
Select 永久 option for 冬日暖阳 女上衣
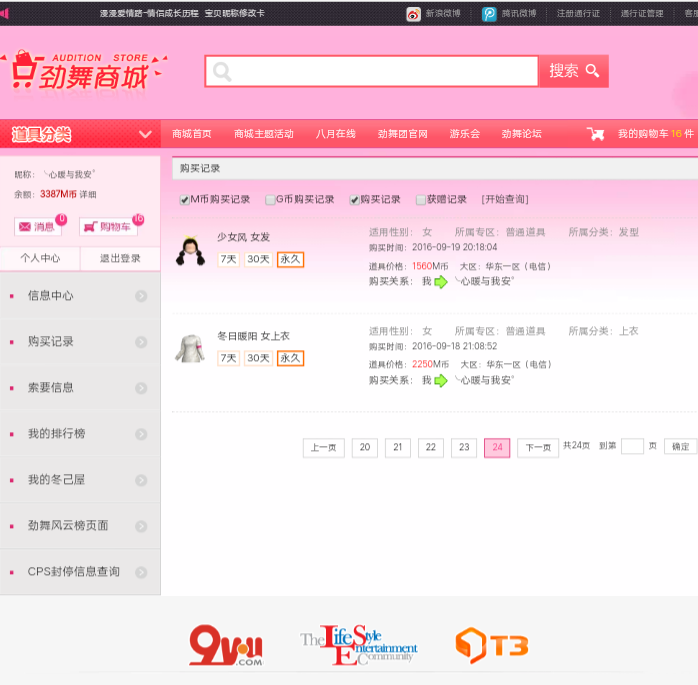pos(290,358)
